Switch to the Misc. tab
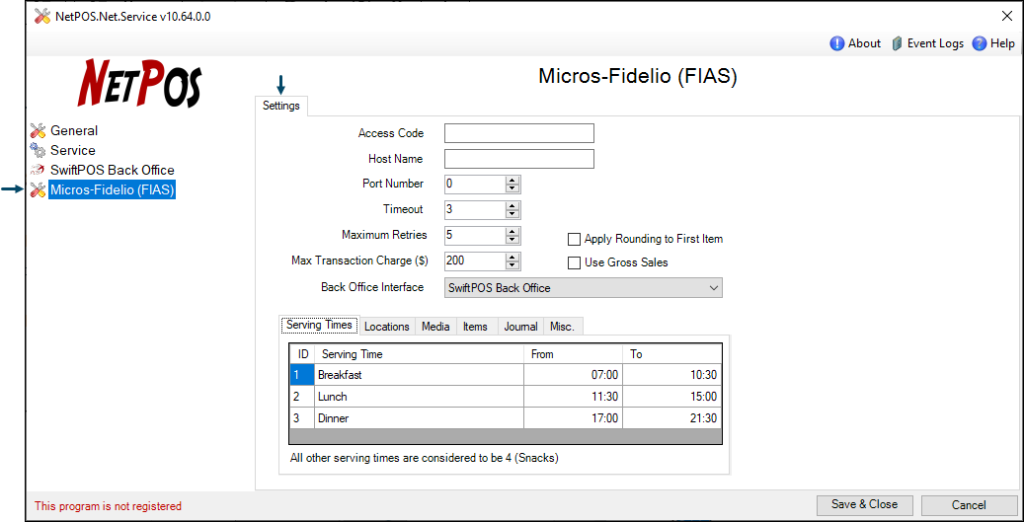The width and height of the screenshot is (1024, 522). [562, 327]
